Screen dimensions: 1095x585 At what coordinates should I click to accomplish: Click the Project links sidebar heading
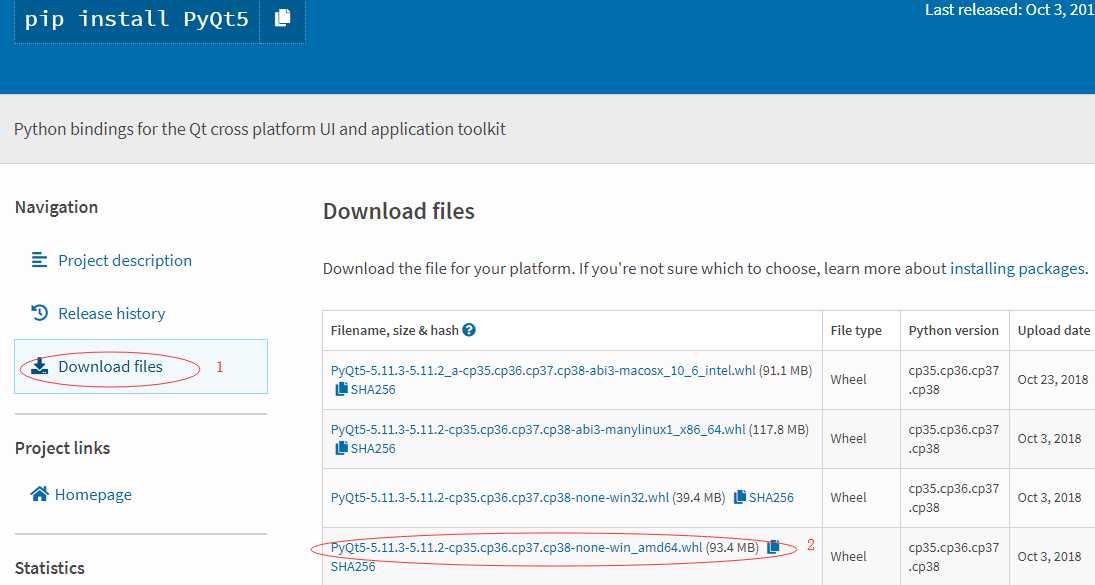tap(63, 448)
